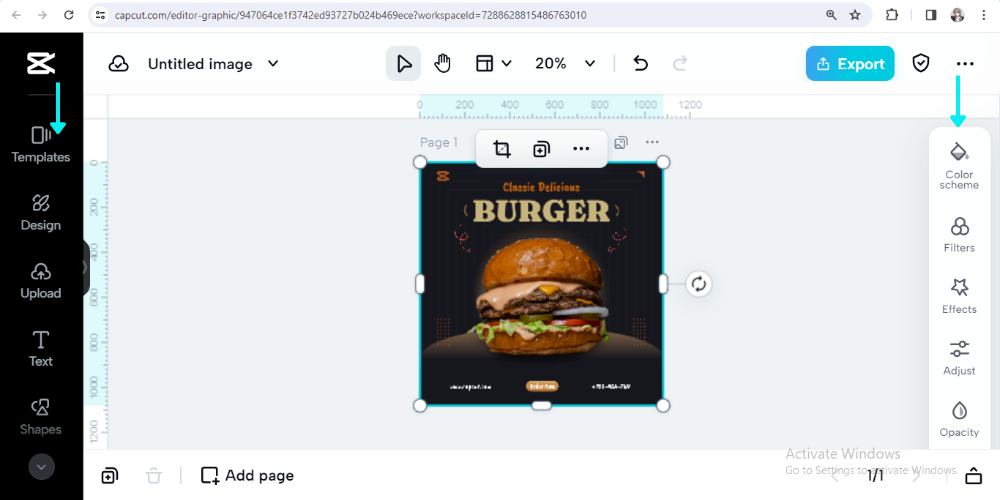Expand more sidebar tools with the down chevron
1000x500 pixels.
pyautogui.click(x=41, y=467)
